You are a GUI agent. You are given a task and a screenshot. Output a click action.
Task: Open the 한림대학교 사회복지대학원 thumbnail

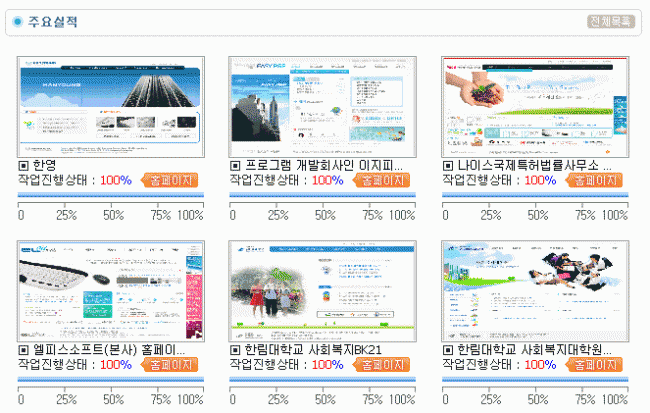(x=534, y=290)
